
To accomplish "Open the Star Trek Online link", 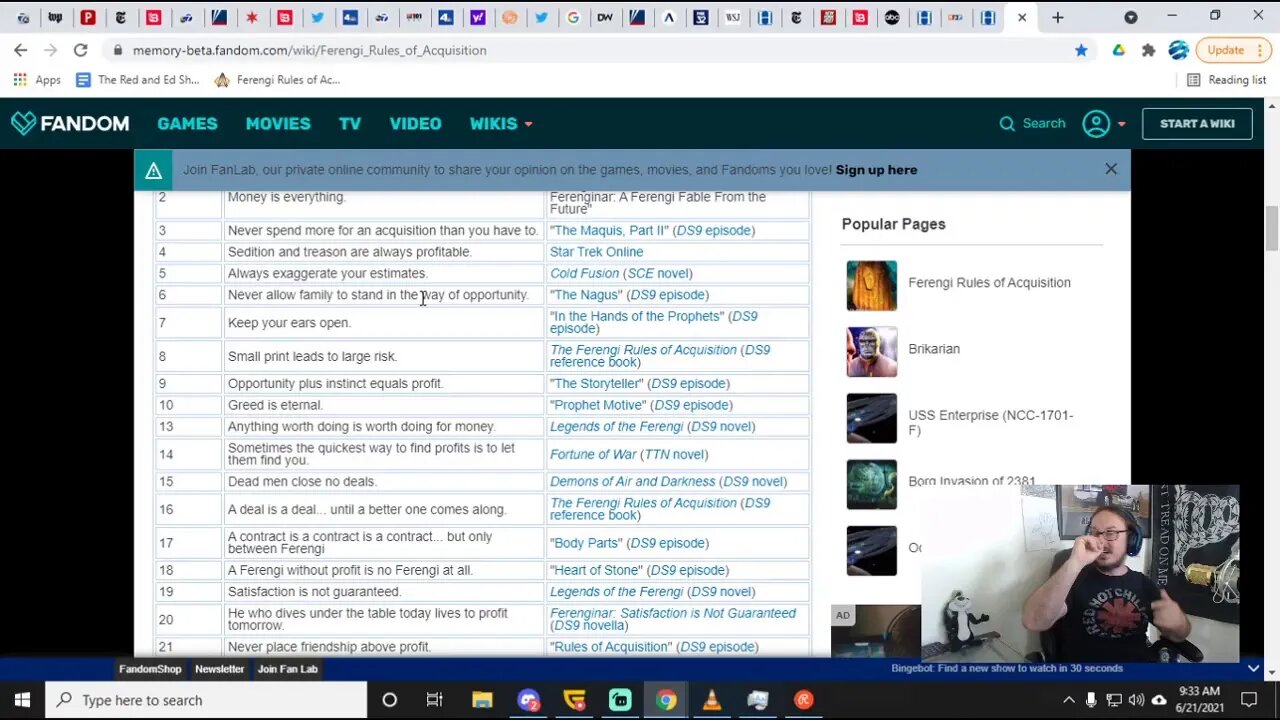I will pyautogui.click(x=596, y=252).
